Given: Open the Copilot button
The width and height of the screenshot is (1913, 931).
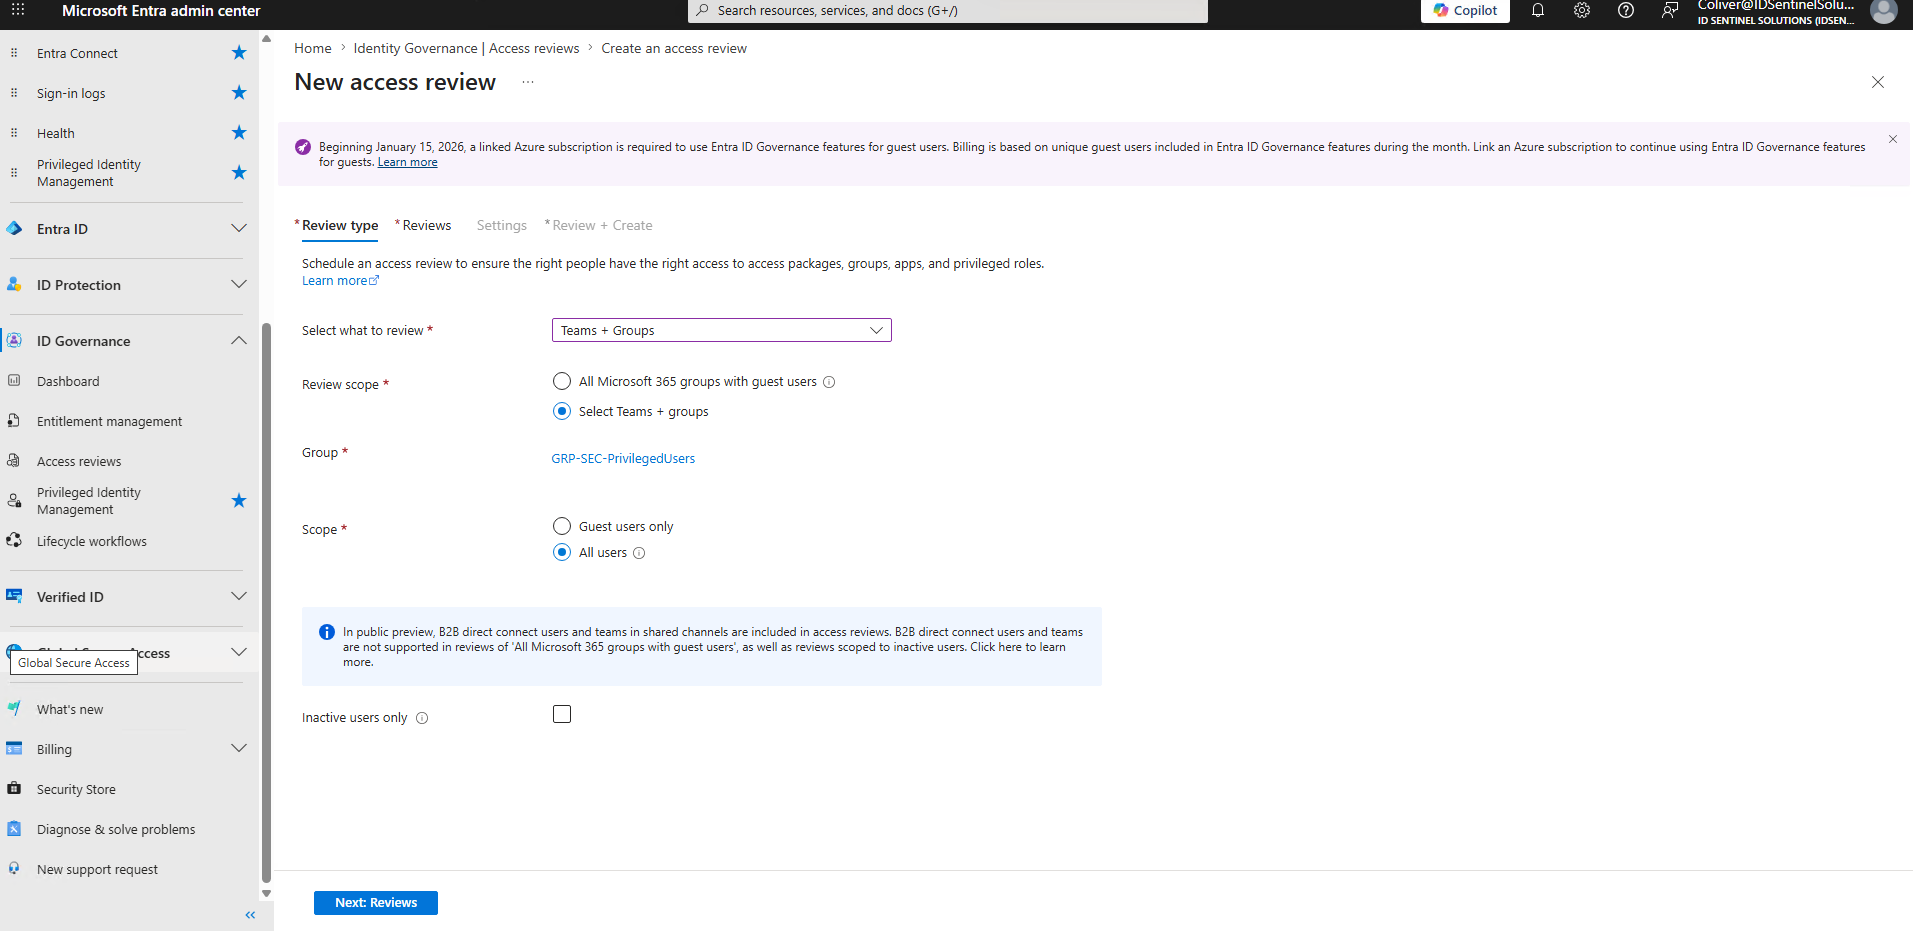Looking at the screenshot, I should pos(1465,11).
